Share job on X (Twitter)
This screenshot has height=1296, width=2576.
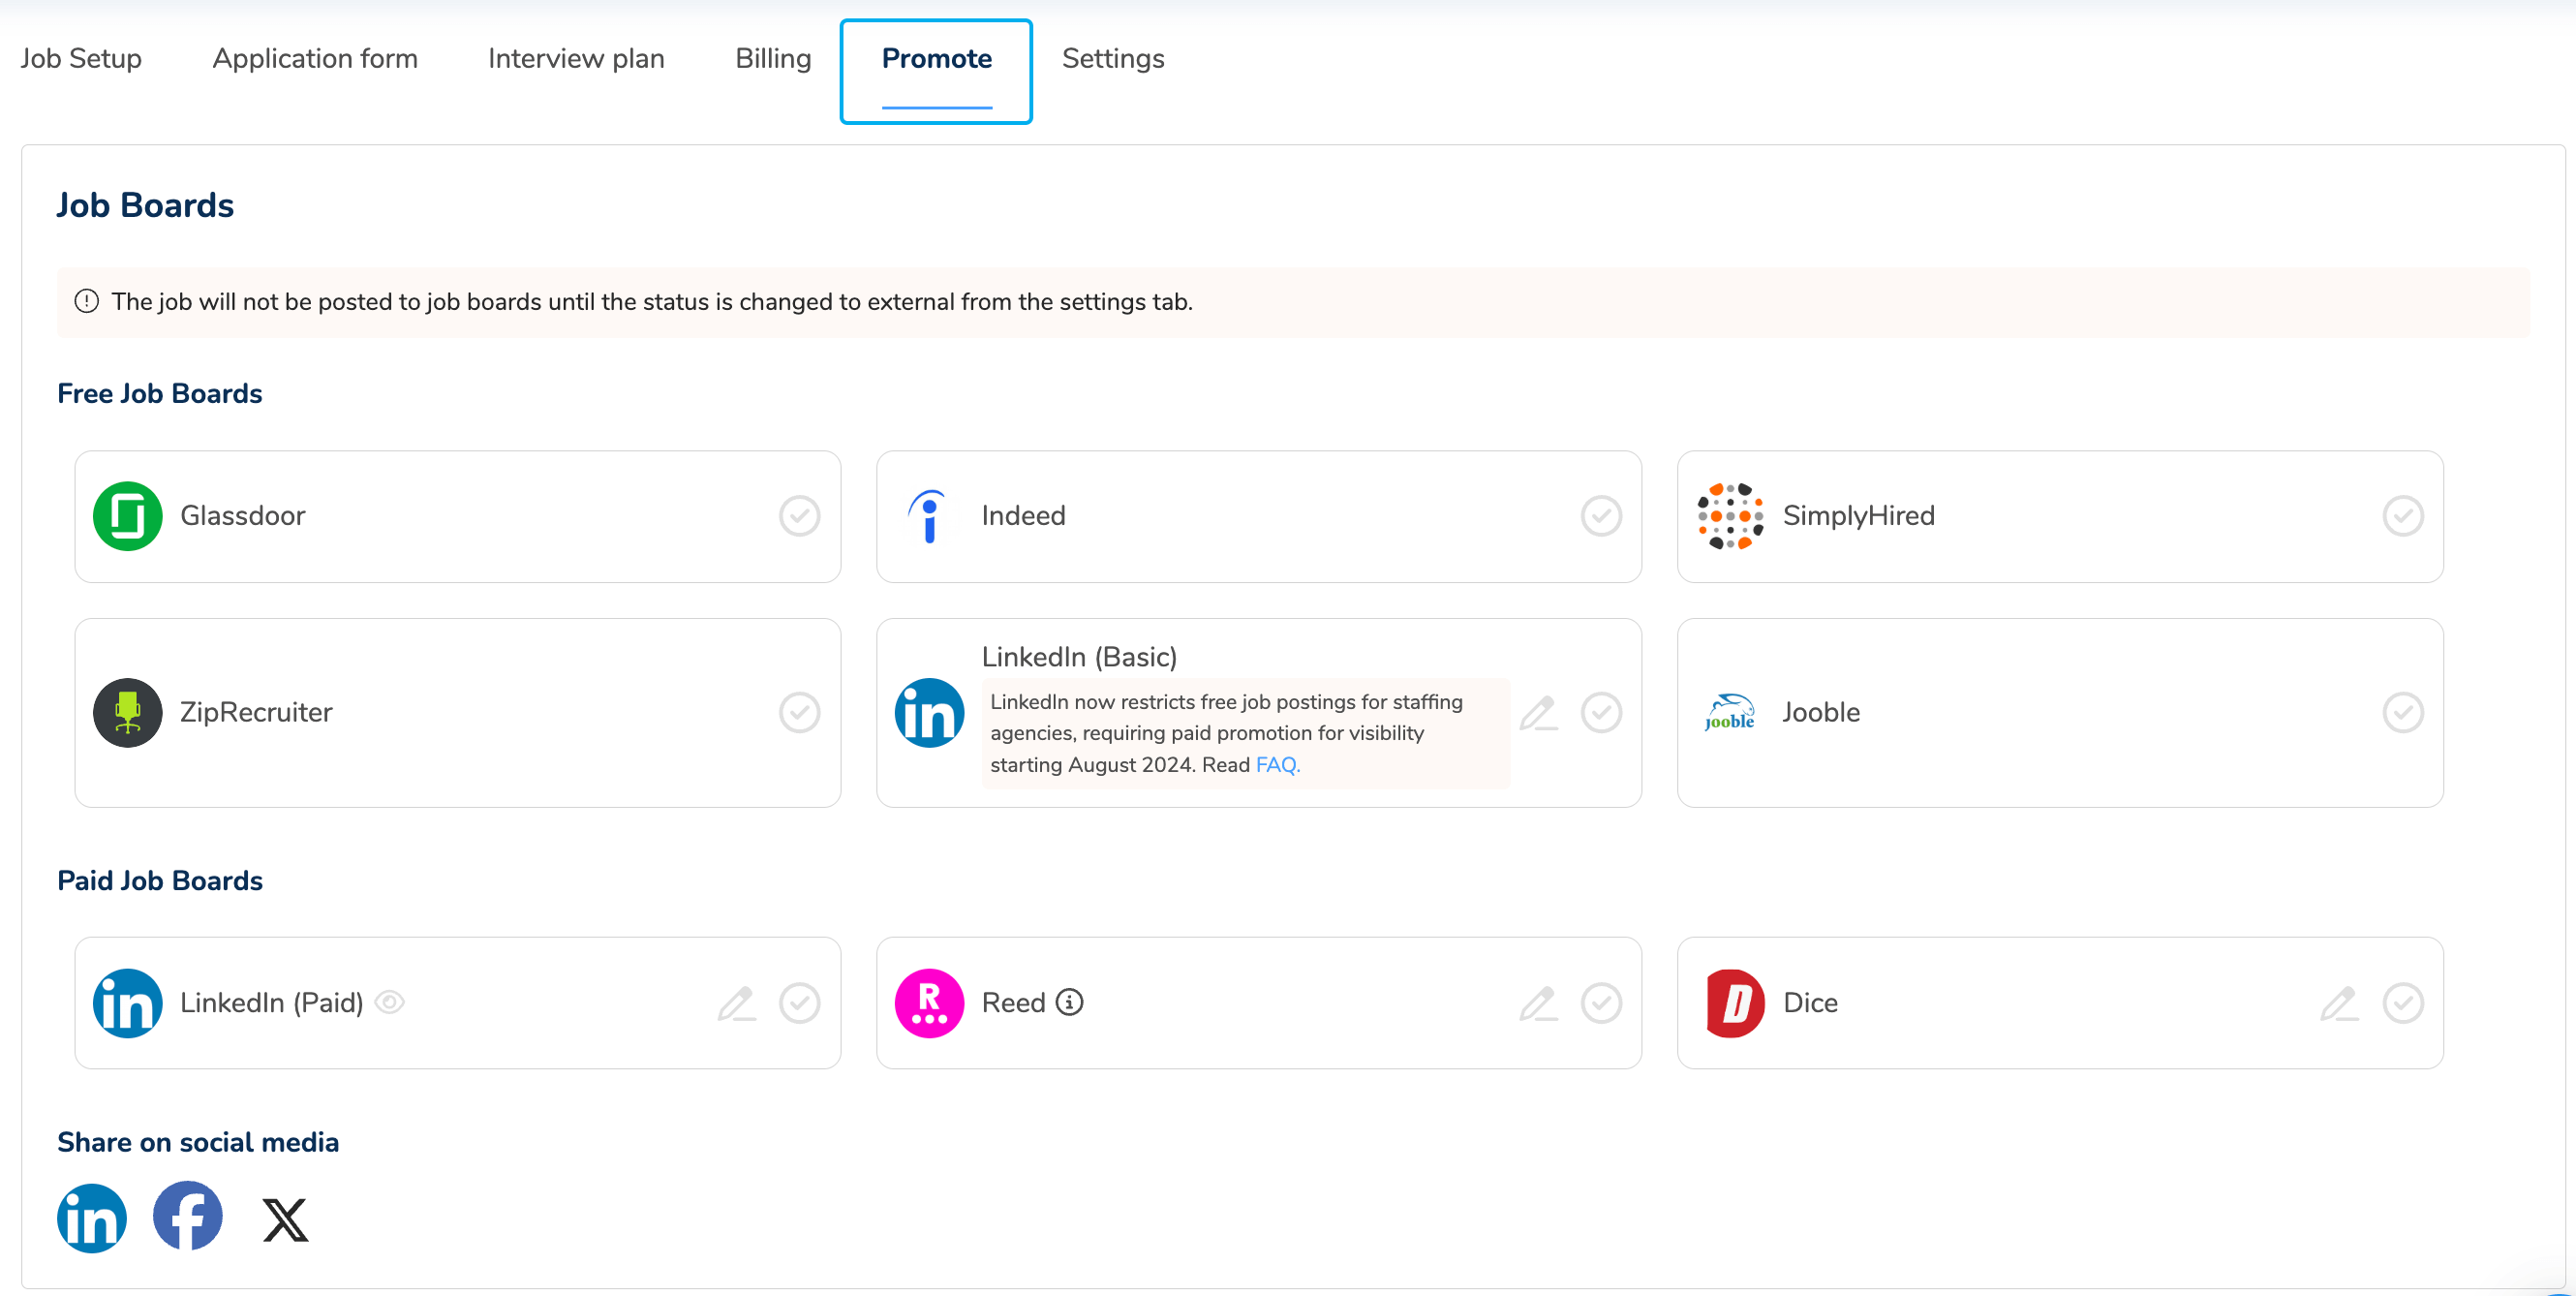pos(285,1220)
